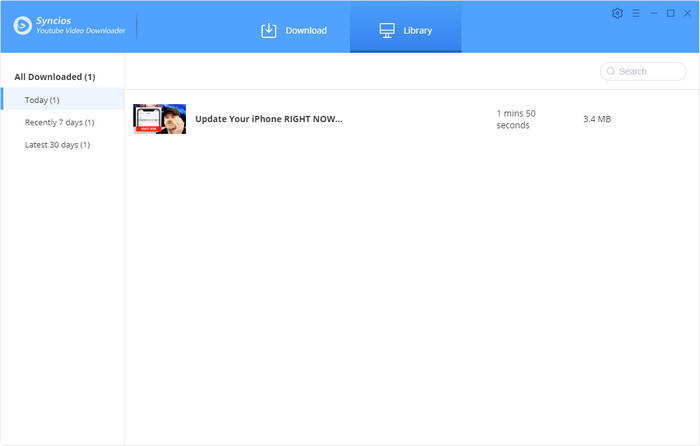700x446 pixels.
Task: Open the hamburger menu icon
Action: (x=635, y=13)
